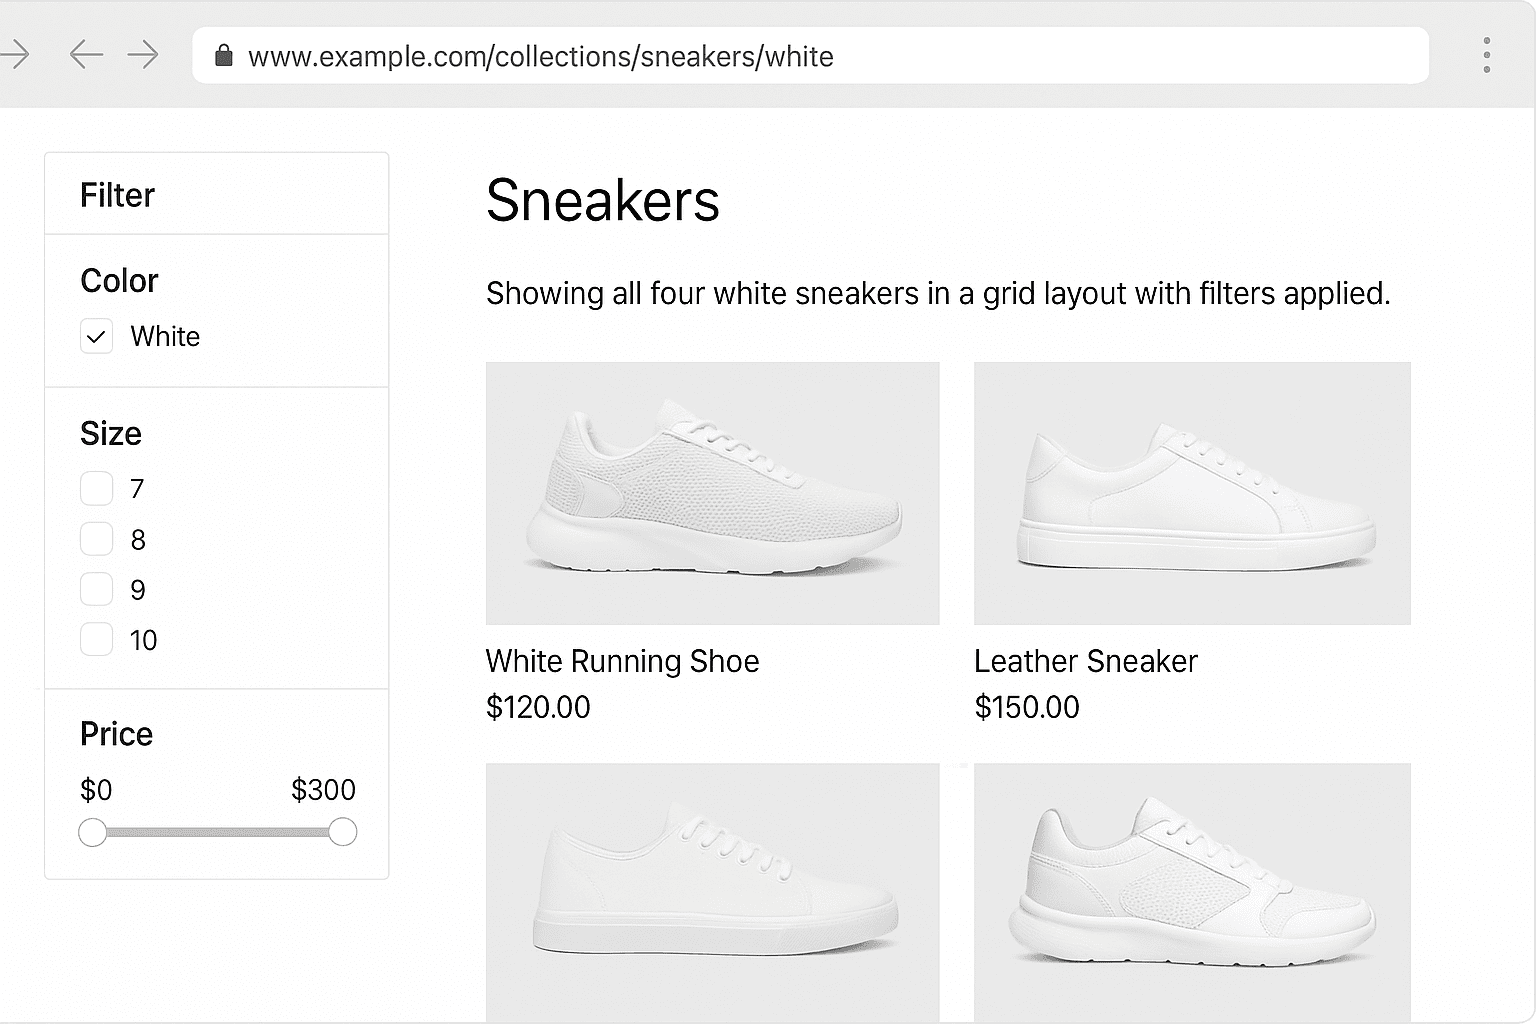Select the size 9 filter
This screenshot has width=1536, height=1024.
[x=96, y=589]
